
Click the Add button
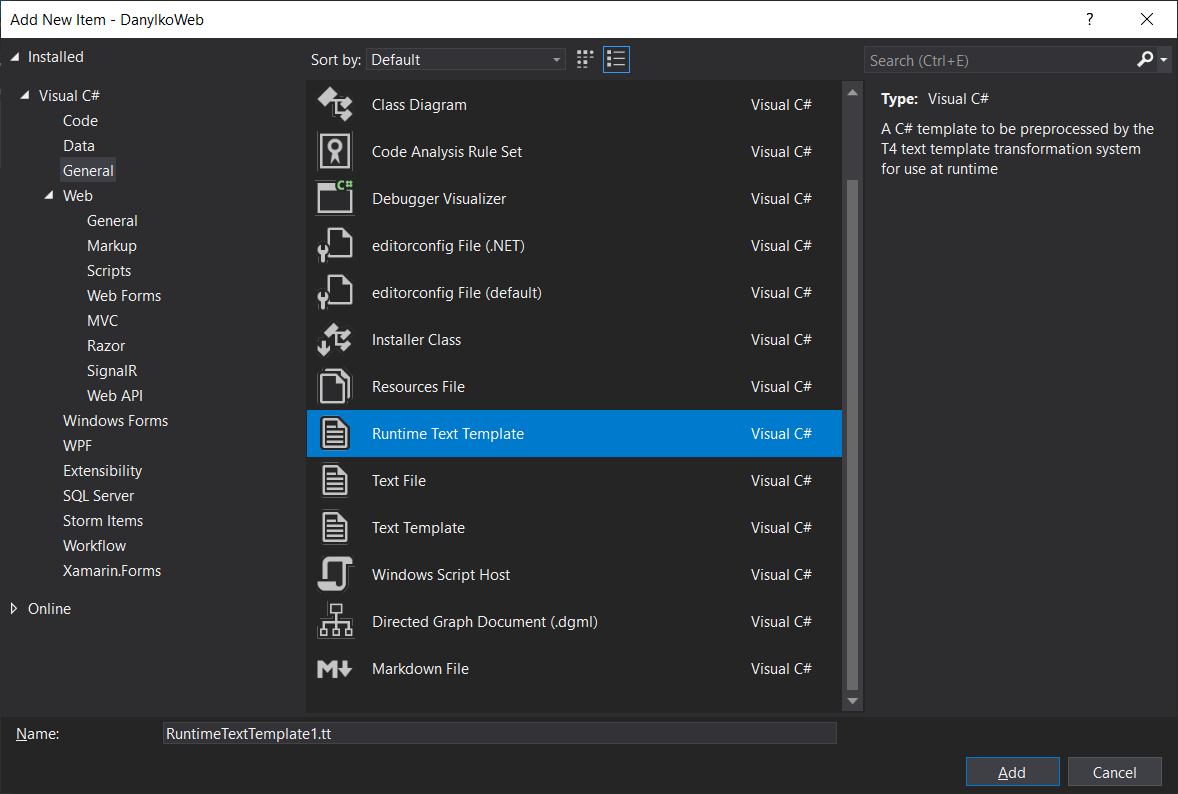click(1012, 772)
